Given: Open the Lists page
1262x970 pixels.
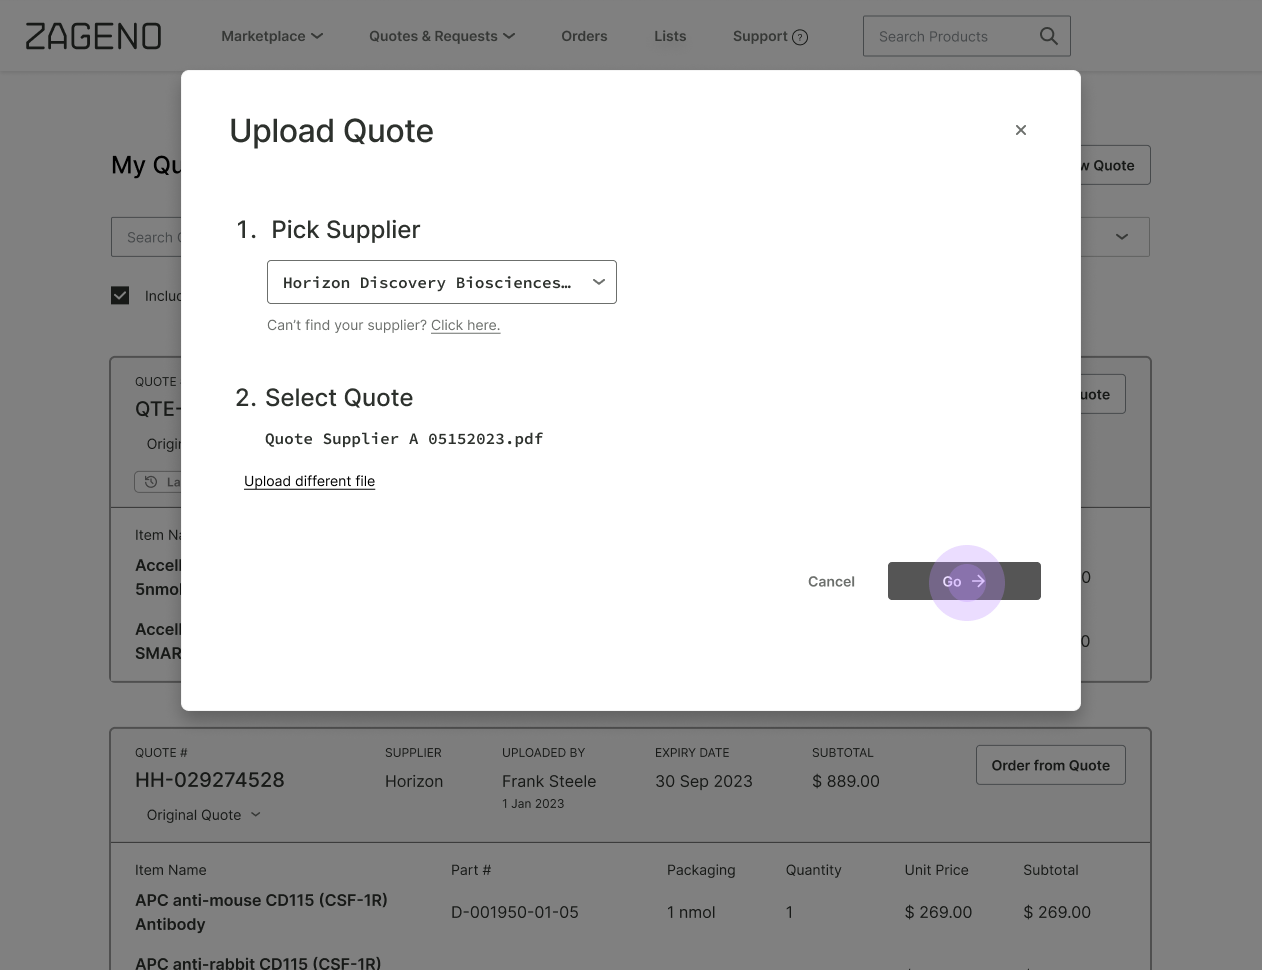Looking at the screenshot, I should [x=670, y=36].
